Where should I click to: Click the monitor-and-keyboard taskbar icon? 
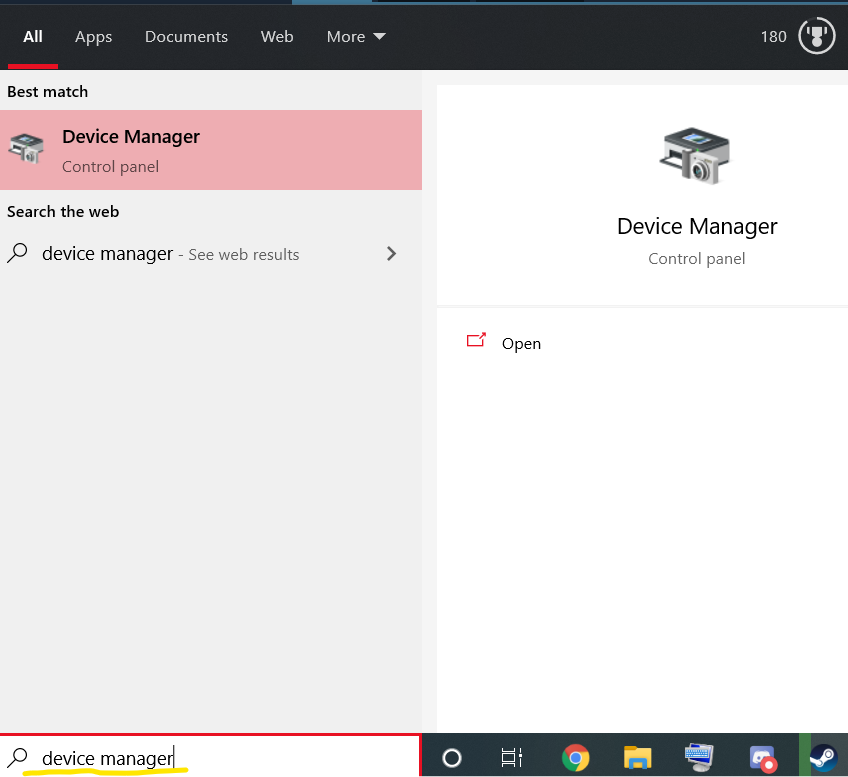[699, 757]
